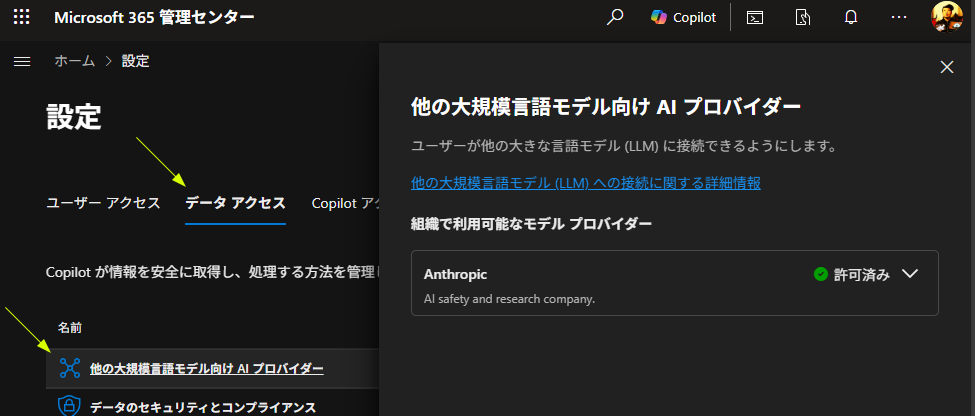Click the user profile avatar
The height and width of the screenshot is (416, 975).
click(x=946, y=17)
